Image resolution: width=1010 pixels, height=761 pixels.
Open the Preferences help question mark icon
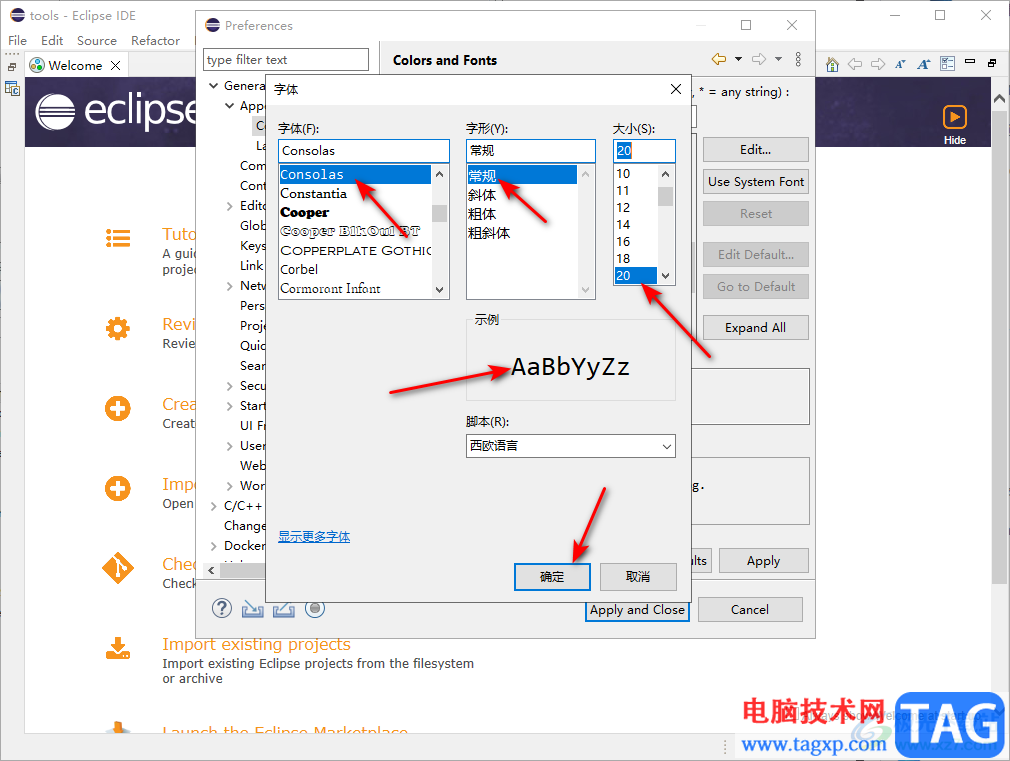coord(222,608)
